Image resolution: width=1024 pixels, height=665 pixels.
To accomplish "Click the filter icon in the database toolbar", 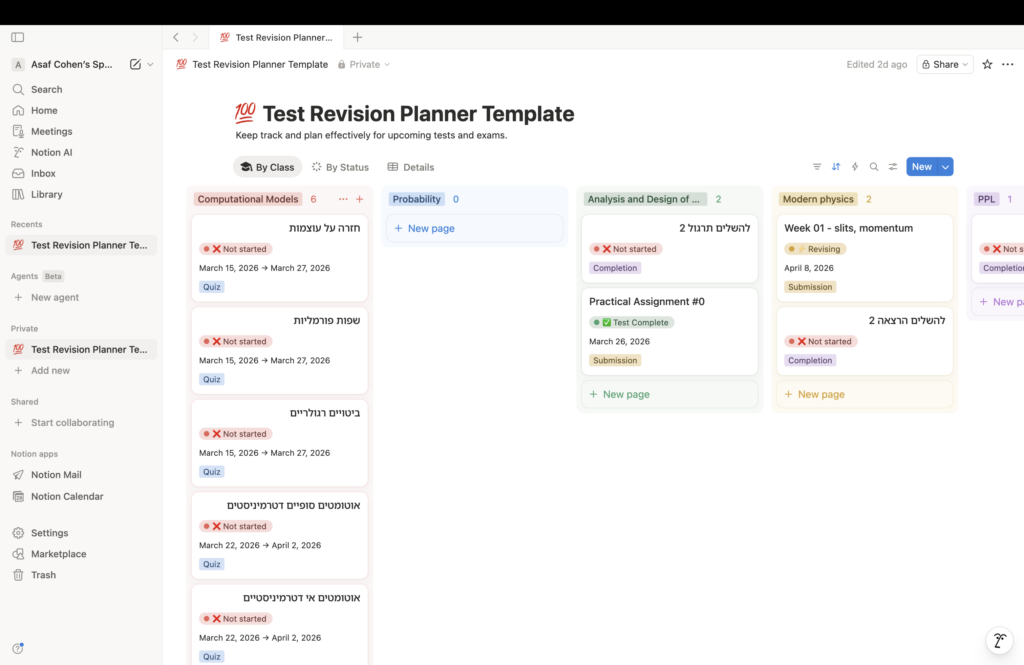I will click(816, 167).
